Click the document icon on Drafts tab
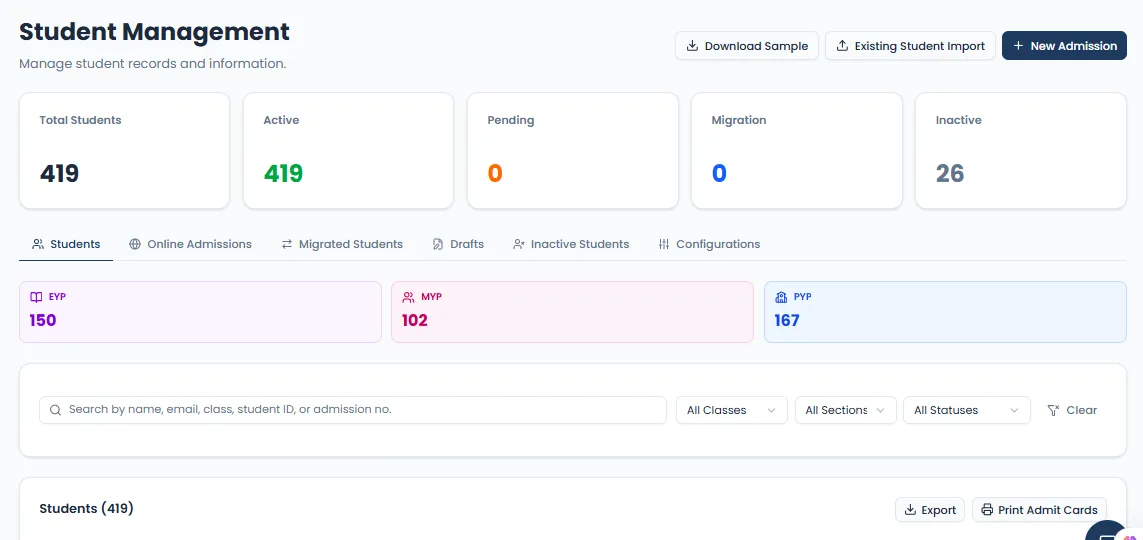This screenshot has width=1143, height=540. pyautogui.click(x=437, y=244)
